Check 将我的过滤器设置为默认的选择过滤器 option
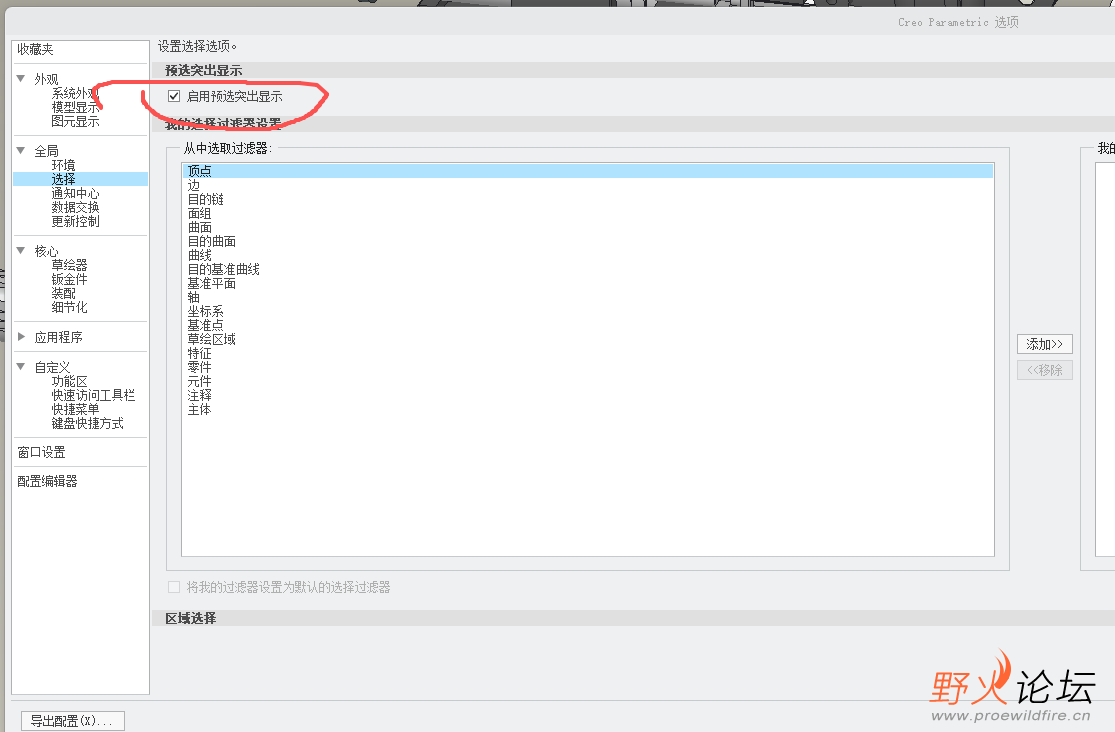This screenshot has height=732, width=1115. coord(173,588)
